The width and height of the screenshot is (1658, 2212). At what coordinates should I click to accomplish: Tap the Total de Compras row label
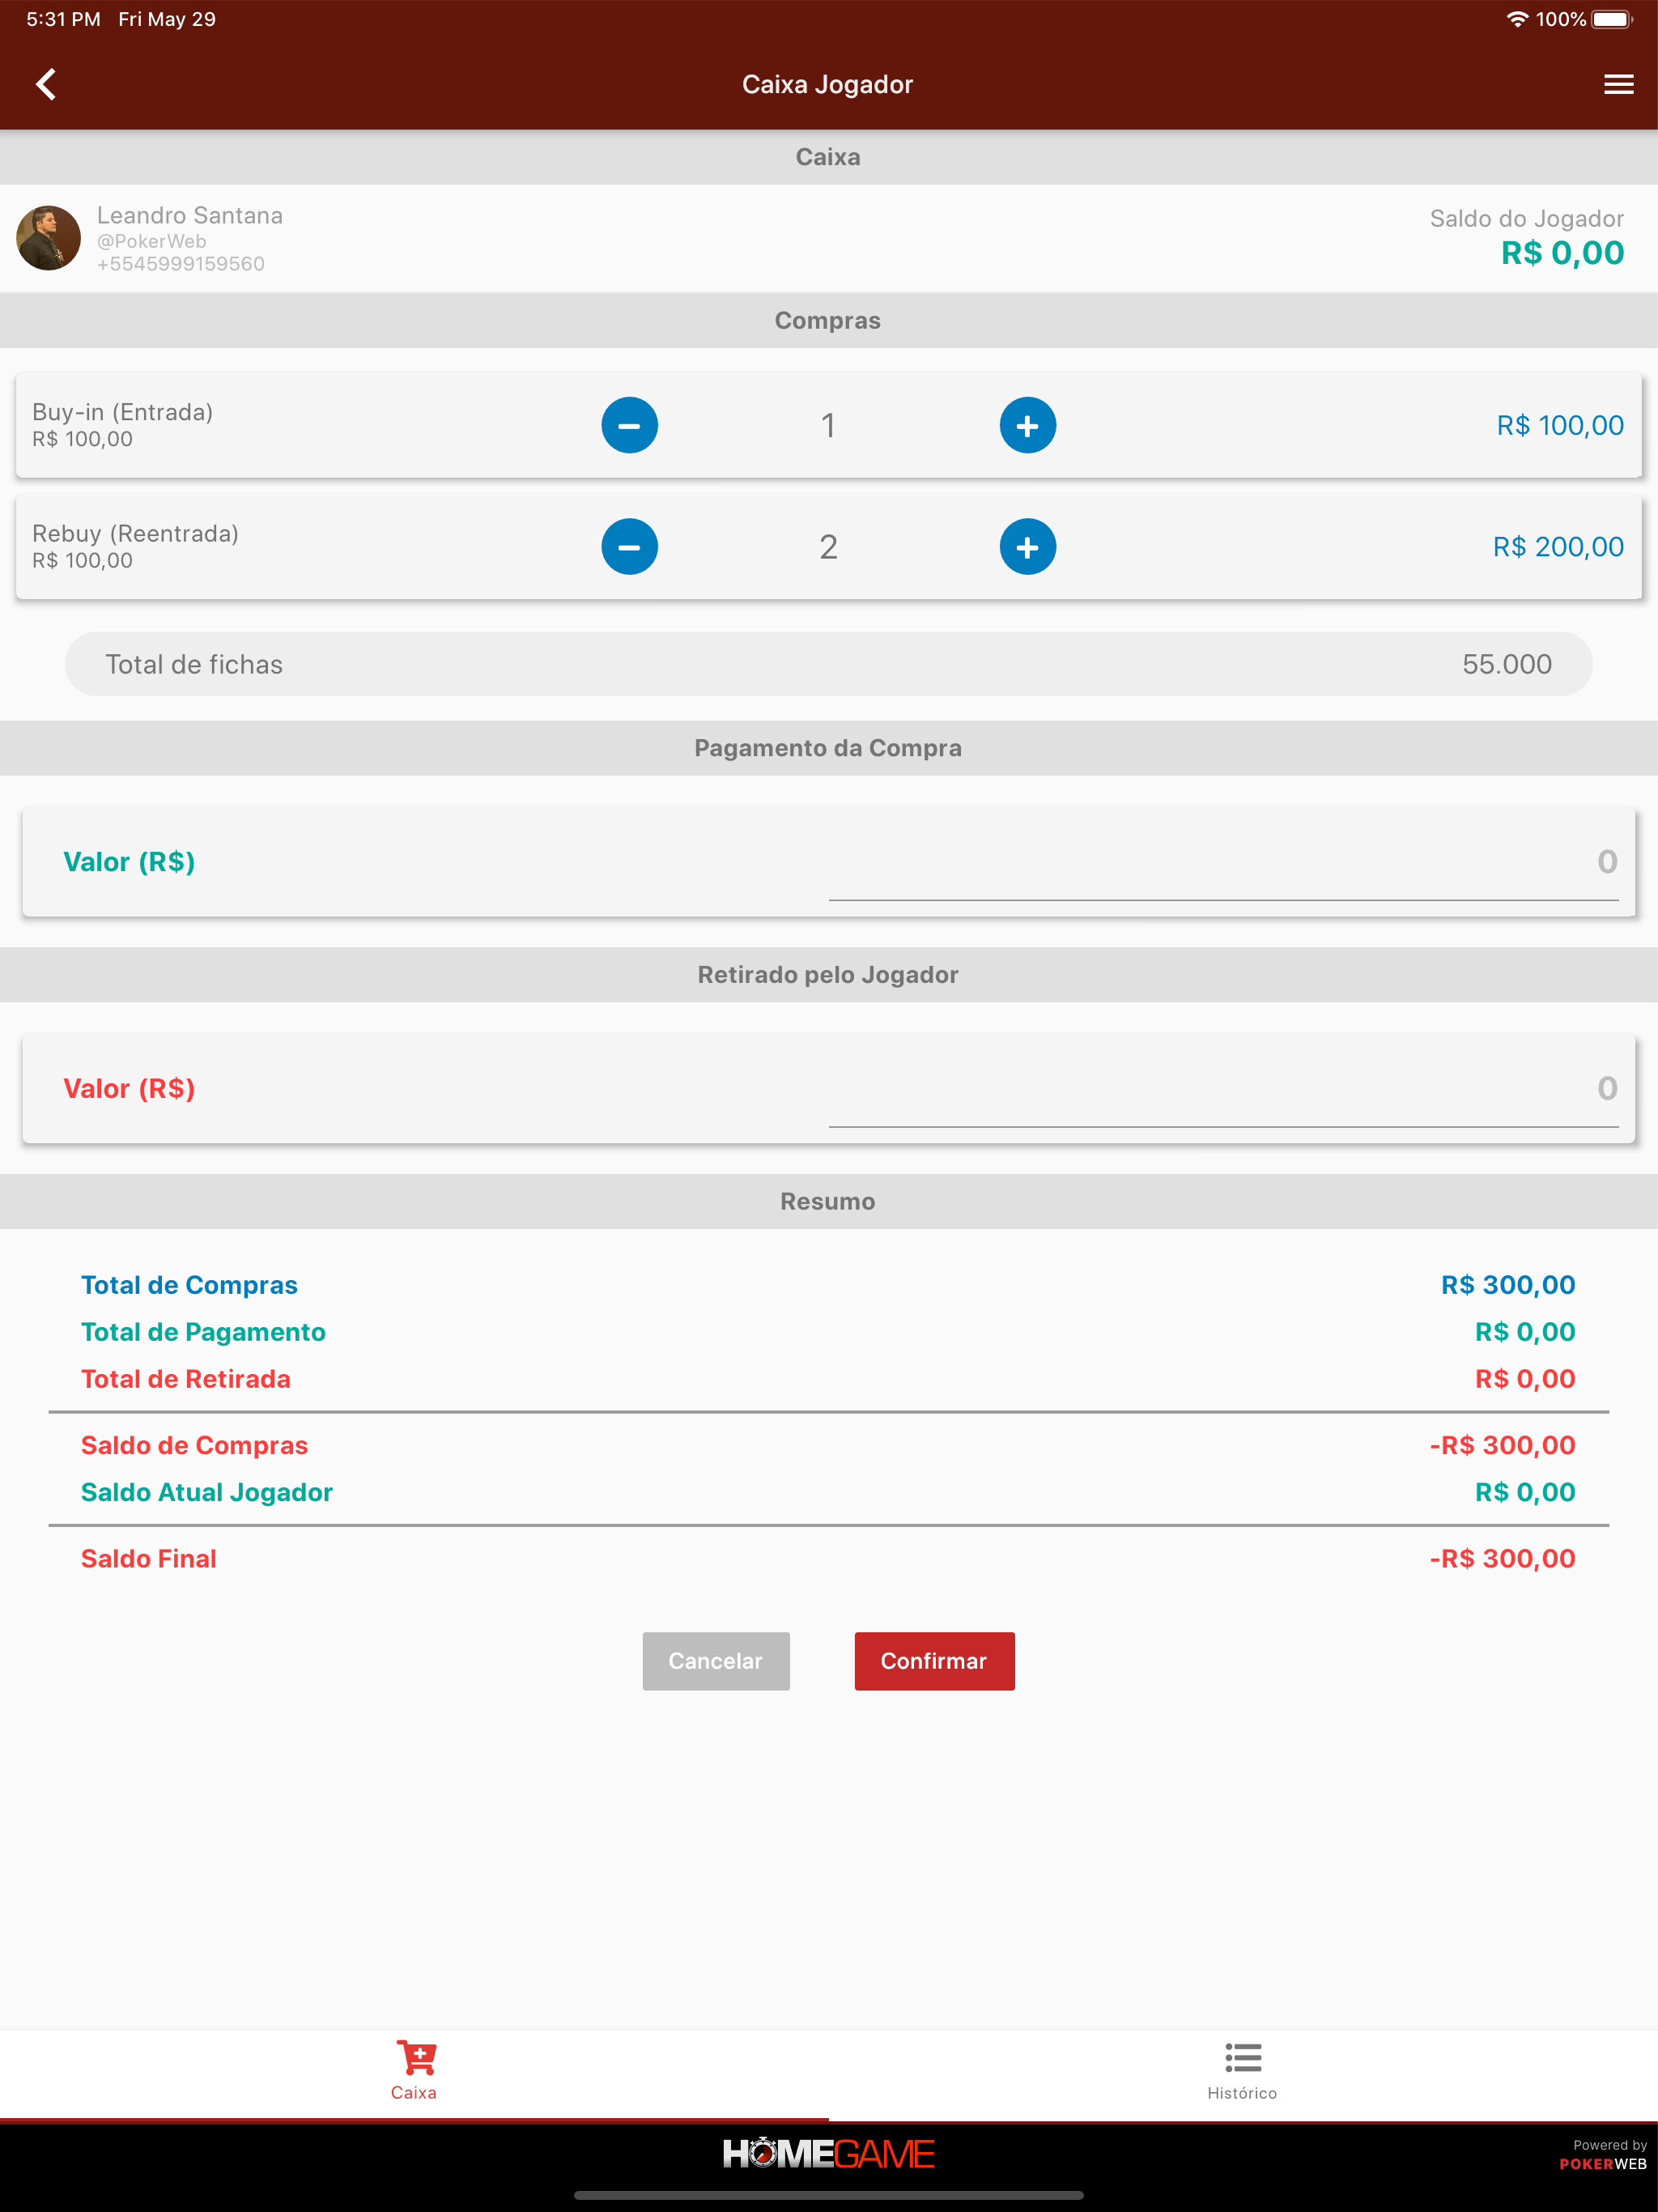click(x=189, y=1285)
